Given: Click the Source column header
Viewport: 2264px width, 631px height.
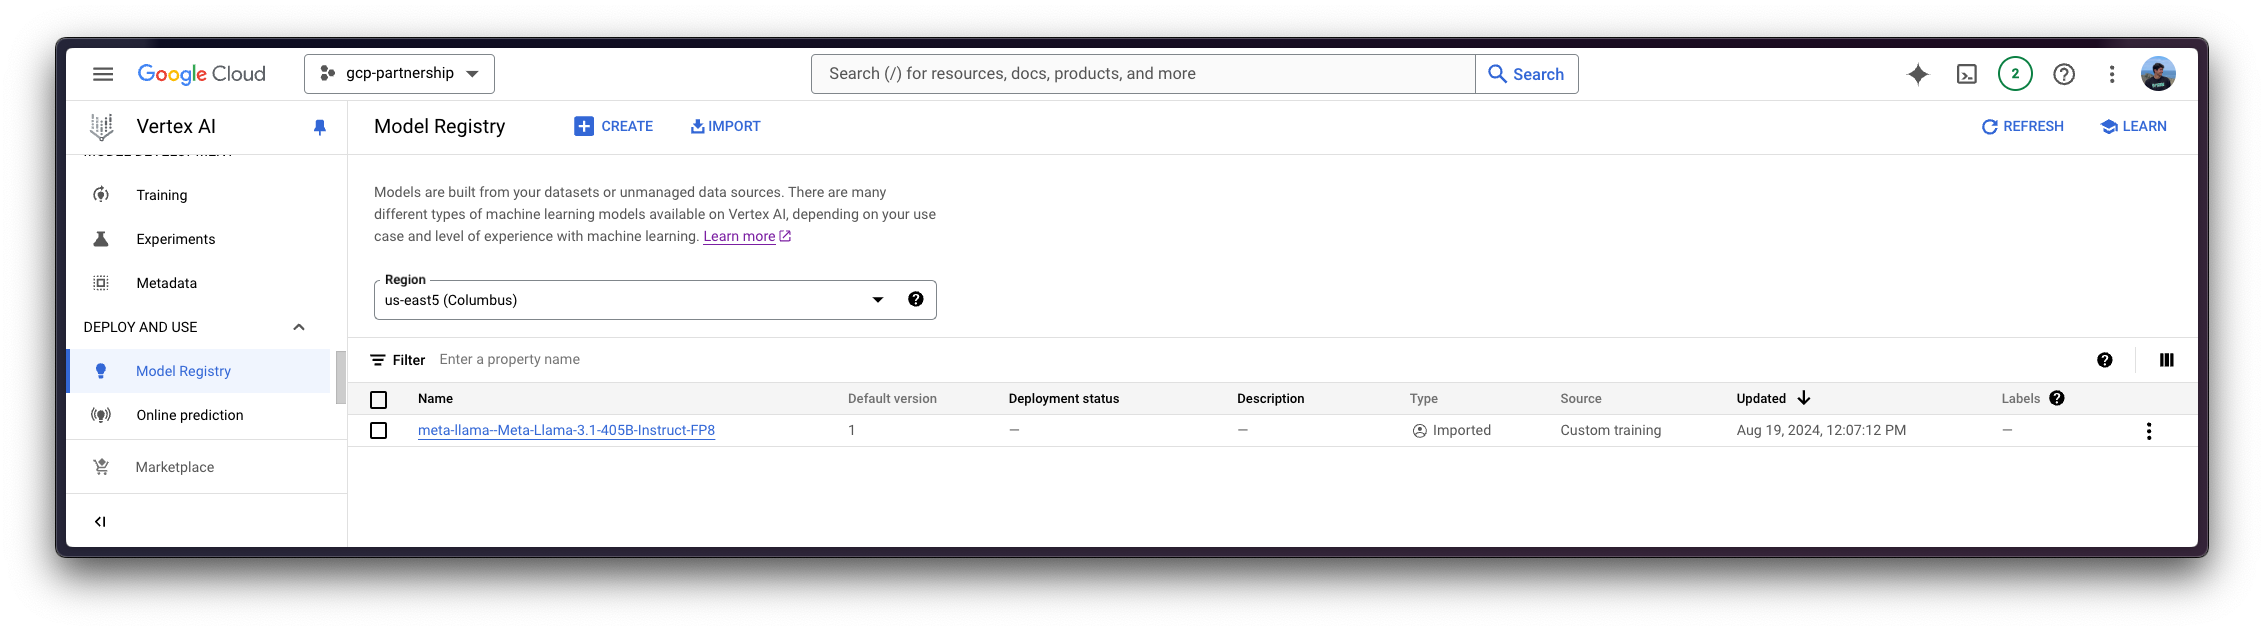Looking at the screenshot, I should (1581, 399).
